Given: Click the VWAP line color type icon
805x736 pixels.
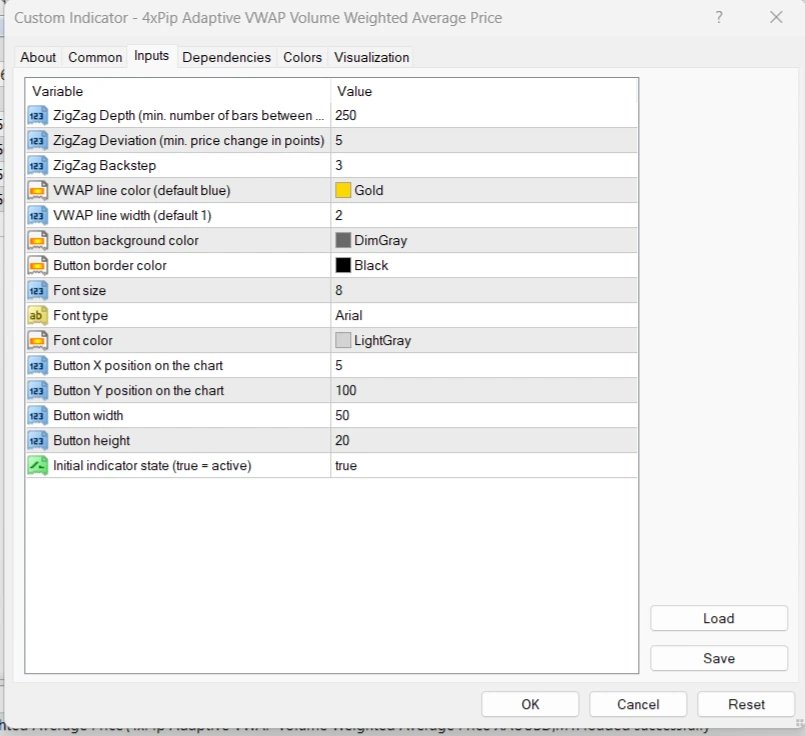Looking at the screenshot, I should [x=38, y=191].
